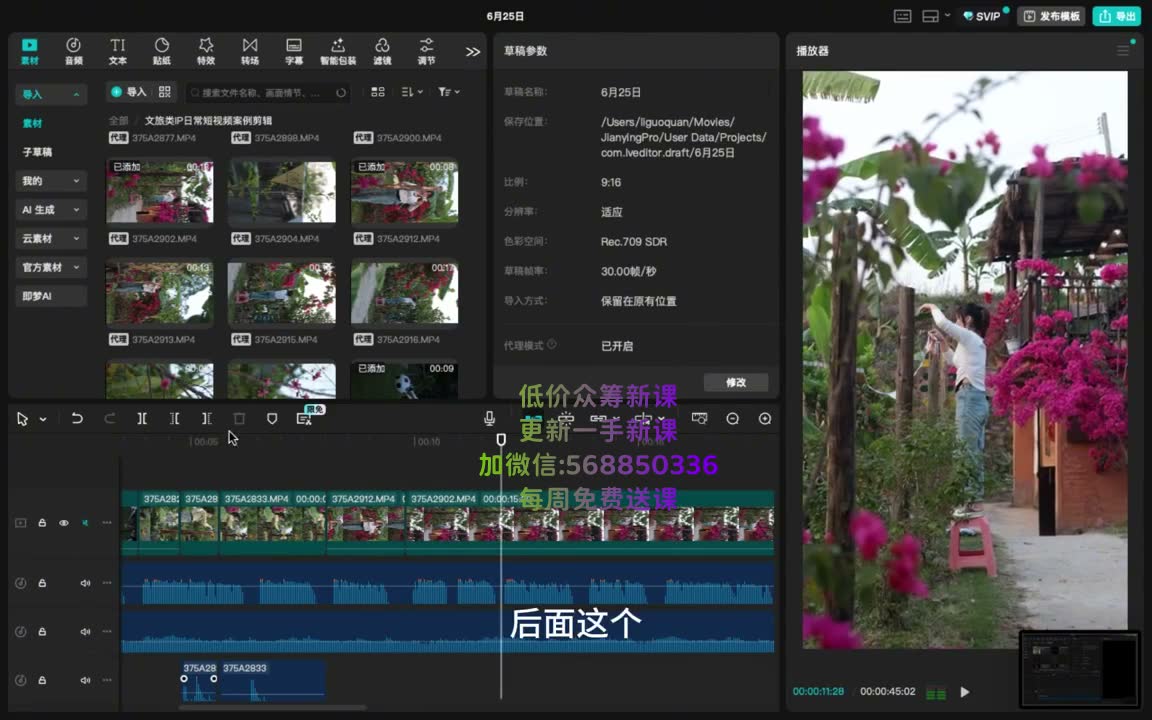
Task: Mute the second audio track
Action: [85, 632]
